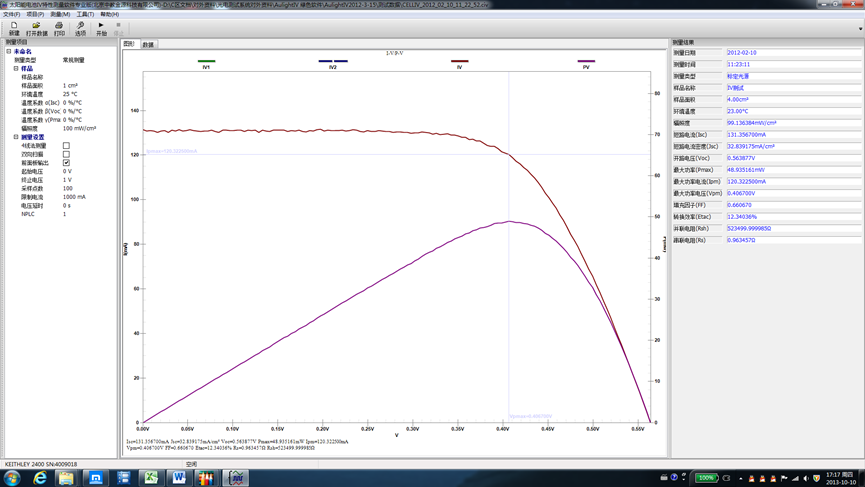
Task: Collapse the 测量设置 section
Action: pyautogui.click(x=16, y=137)
